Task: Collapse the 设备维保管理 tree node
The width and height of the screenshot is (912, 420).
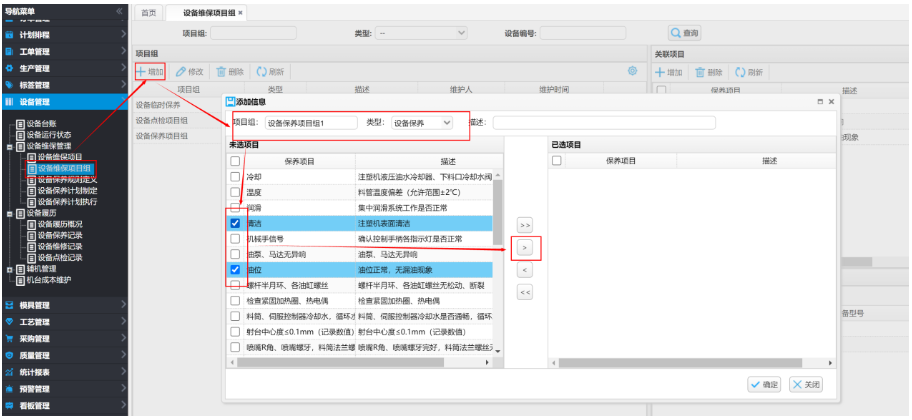Action: [10, 146]
